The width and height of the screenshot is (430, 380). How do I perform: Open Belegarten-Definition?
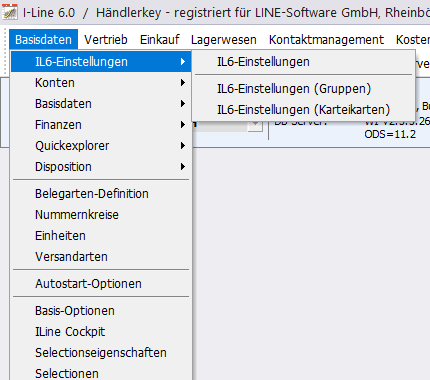point(101,194)
